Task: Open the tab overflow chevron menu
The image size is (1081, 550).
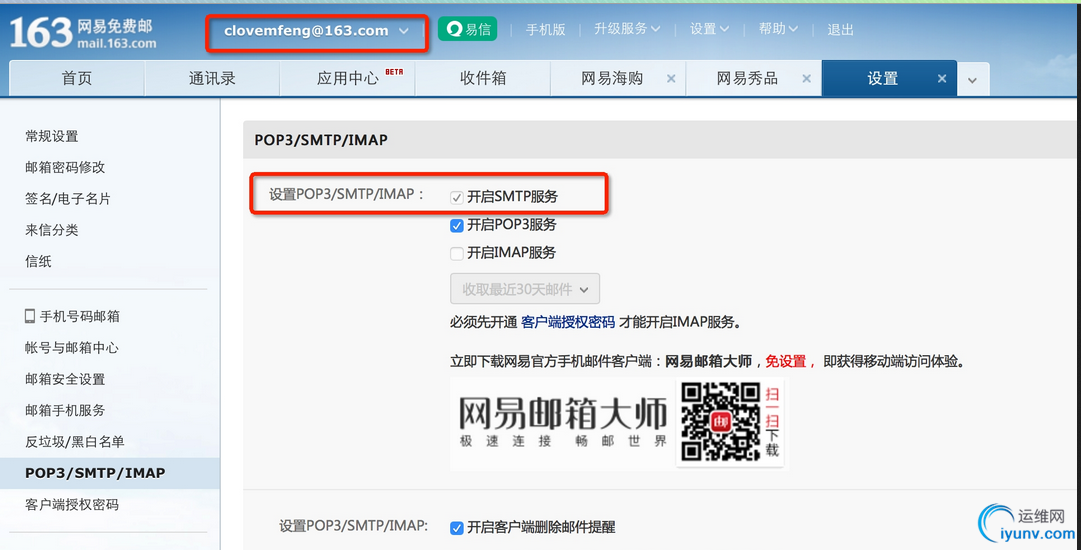Action: click(972, 80)
